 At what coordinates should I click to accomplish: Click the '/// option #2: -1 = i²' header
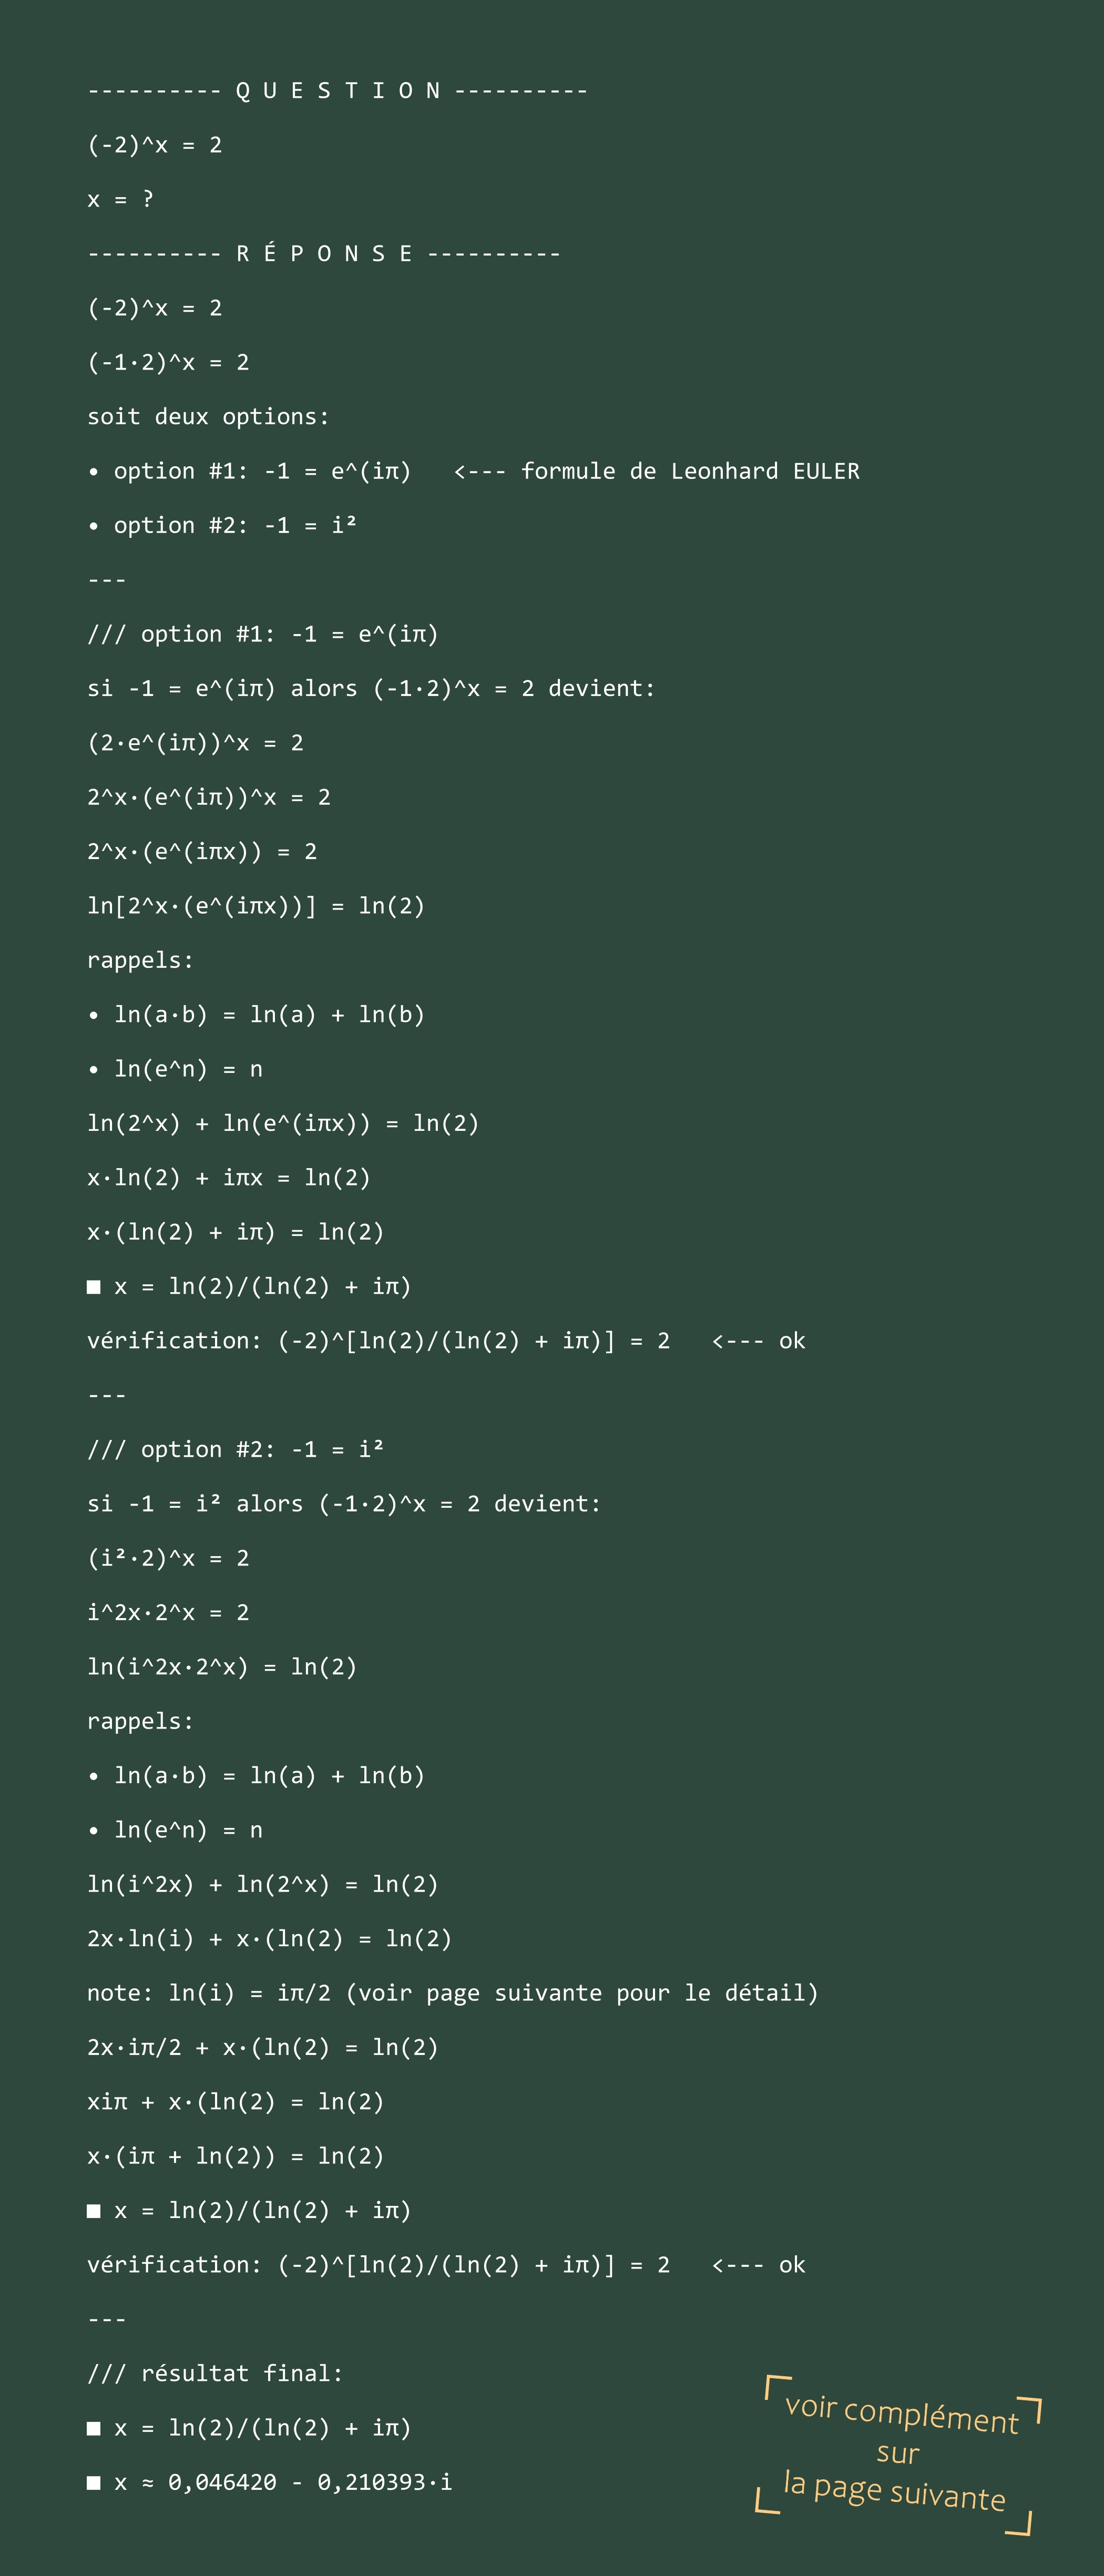(x=236, y=1449)
